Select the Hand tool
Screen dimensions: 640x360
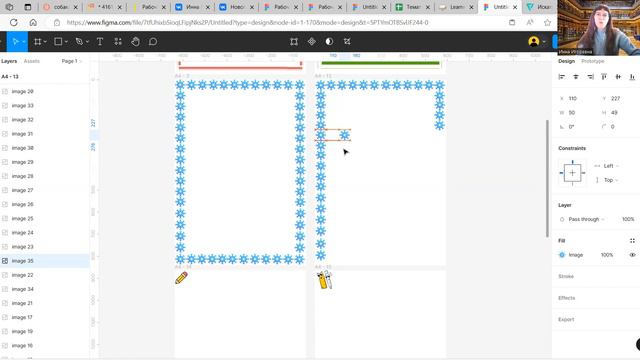tap(136, 42)
